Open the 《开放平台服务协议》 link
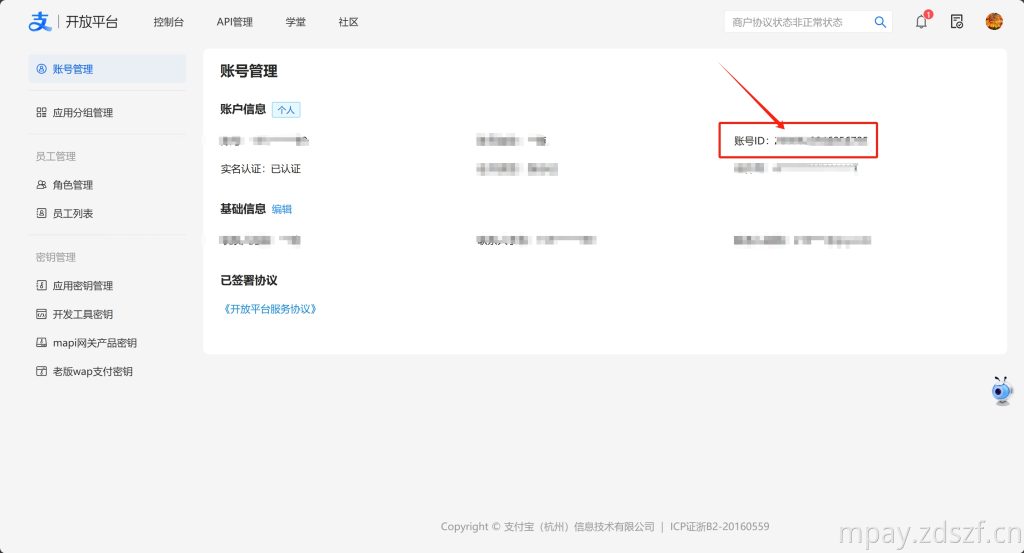This screenshot has width=1024, height=553. pyautogui.click(x=270, y=309)
